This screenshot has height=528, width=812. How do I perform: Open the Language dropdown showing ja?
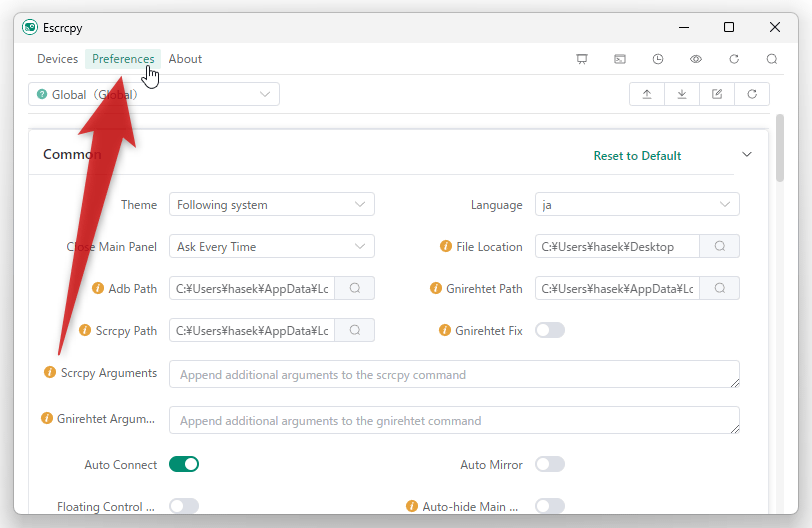click(x=637, y=205)
